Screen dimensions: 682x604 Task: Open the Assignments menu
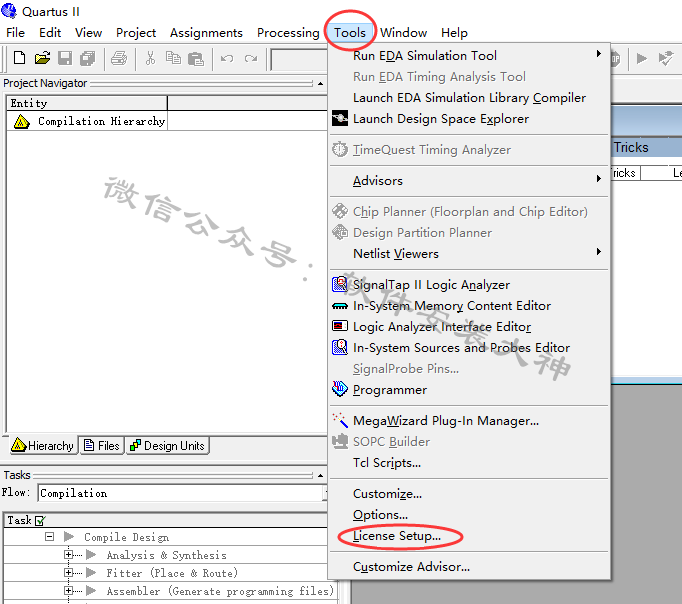(206, 33)
